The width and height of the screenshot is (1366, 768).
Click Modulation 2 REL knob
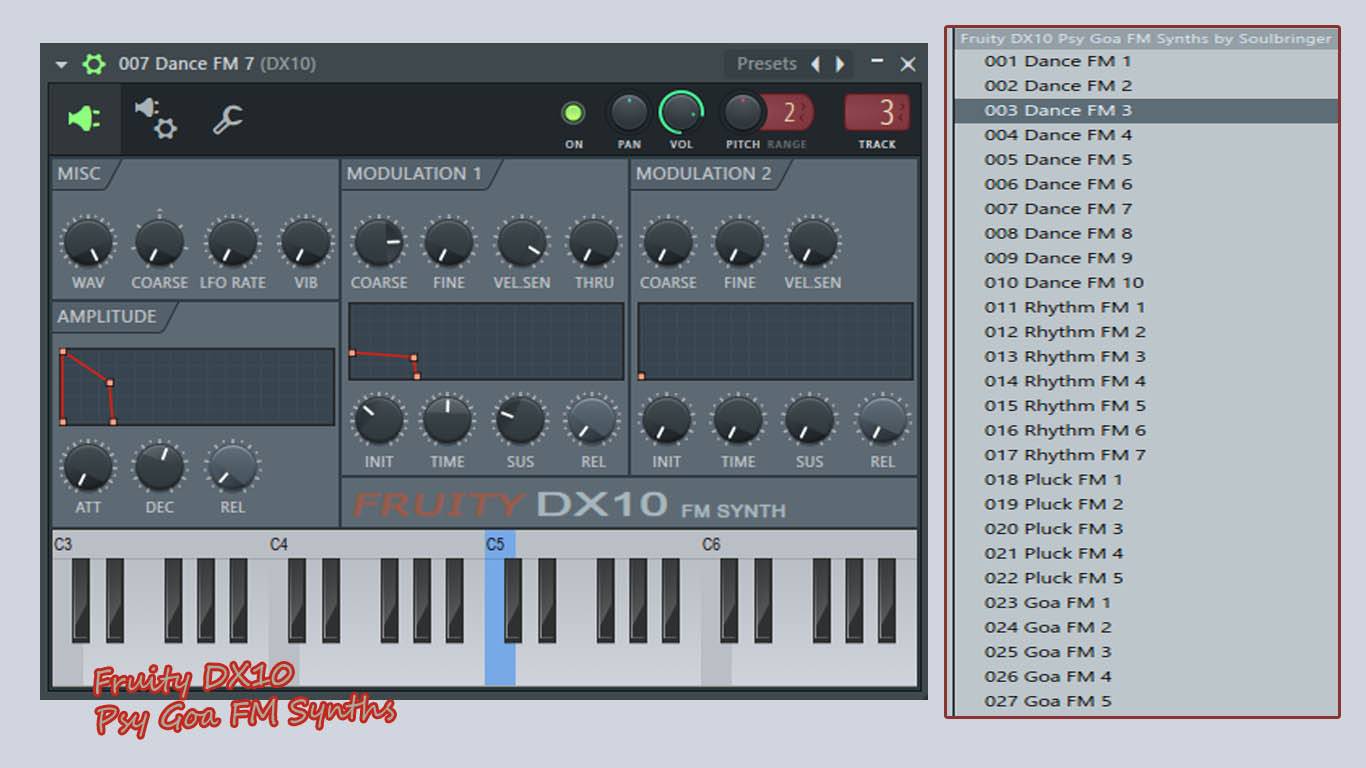tap(883, 421)
